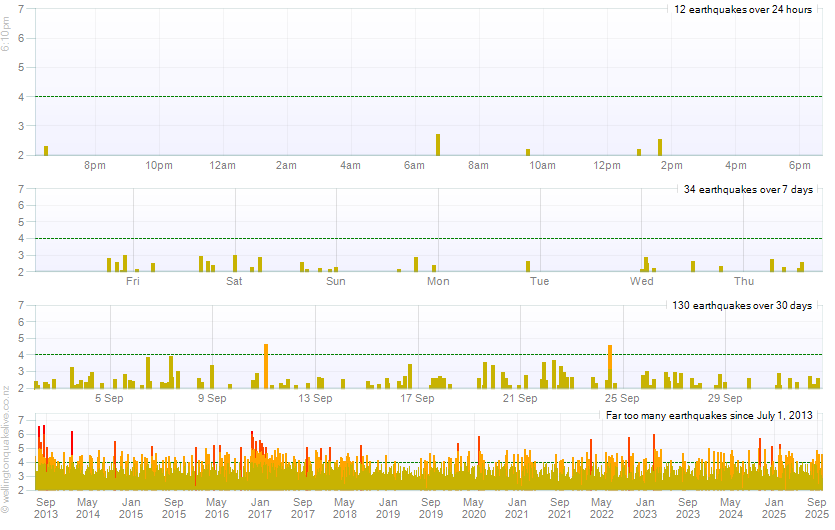The height and width of the screenshot is (530, 835).
Task: Click the red spike near Jan 2023
Action: 654,445
